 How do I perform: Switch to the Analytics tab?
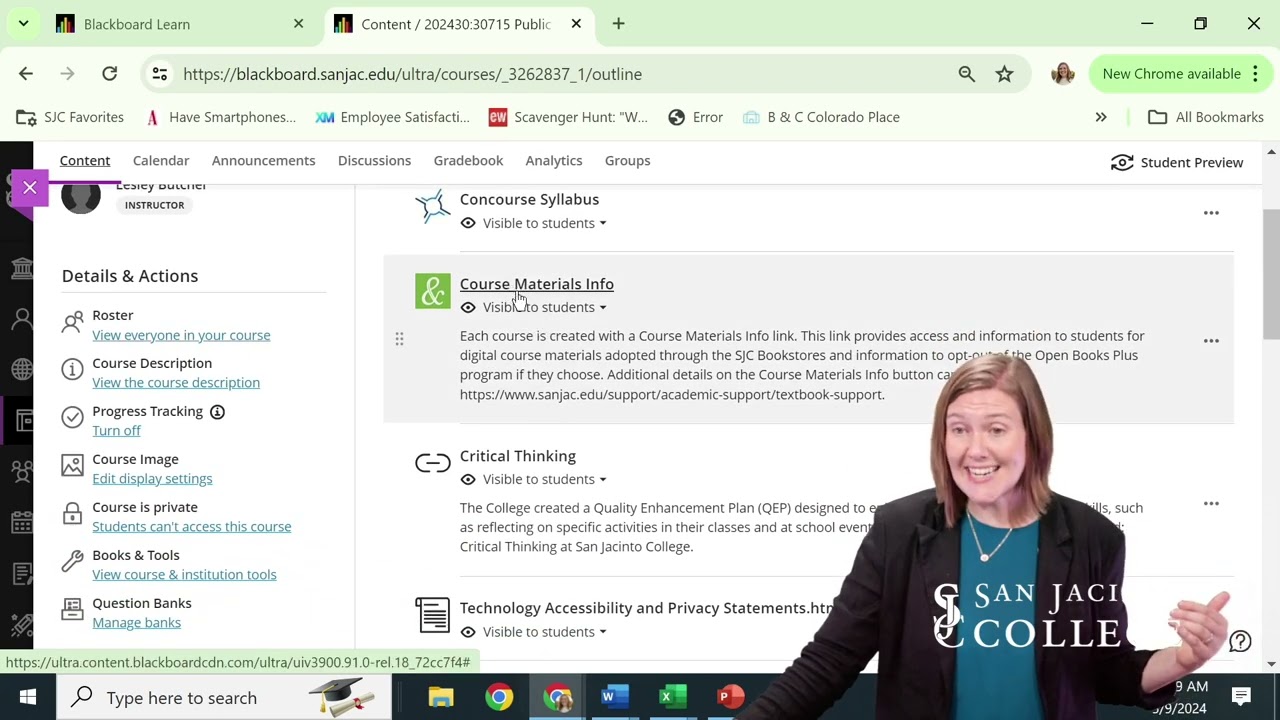pyautogui.click(x=554, y=160)
